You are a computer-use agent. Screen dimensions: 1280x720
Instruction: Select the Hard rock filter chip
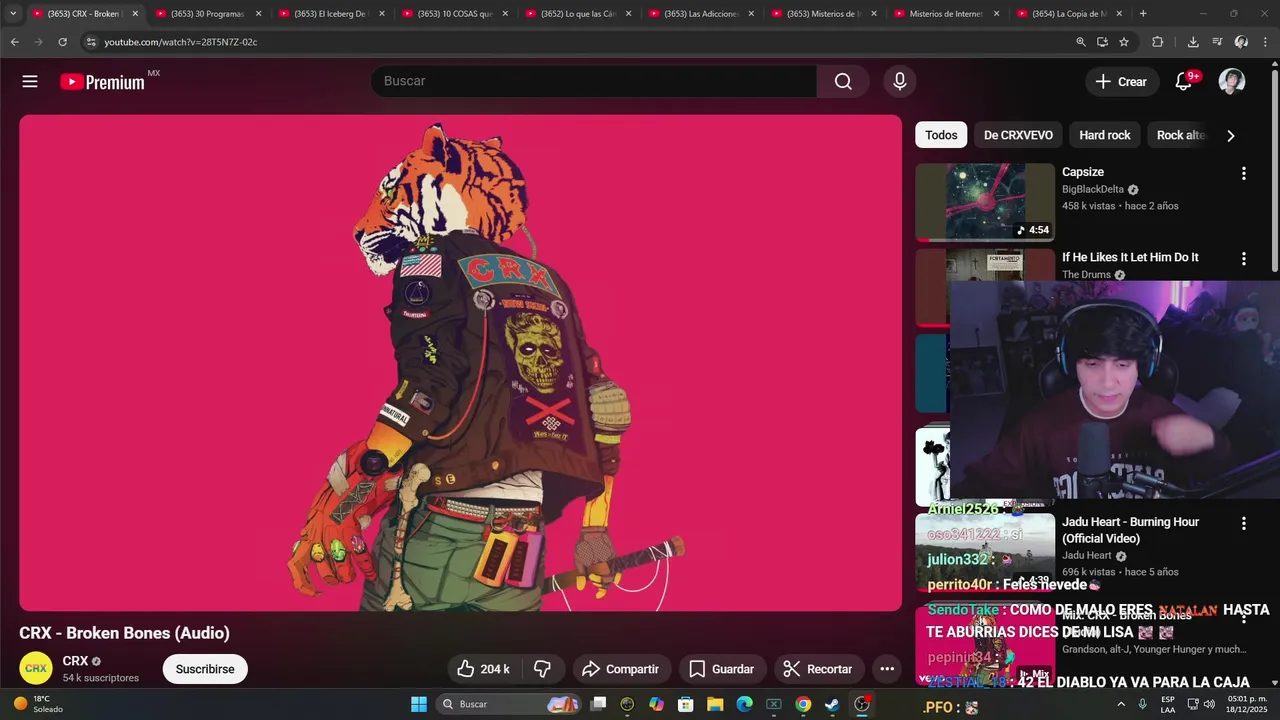[1105, 135]
